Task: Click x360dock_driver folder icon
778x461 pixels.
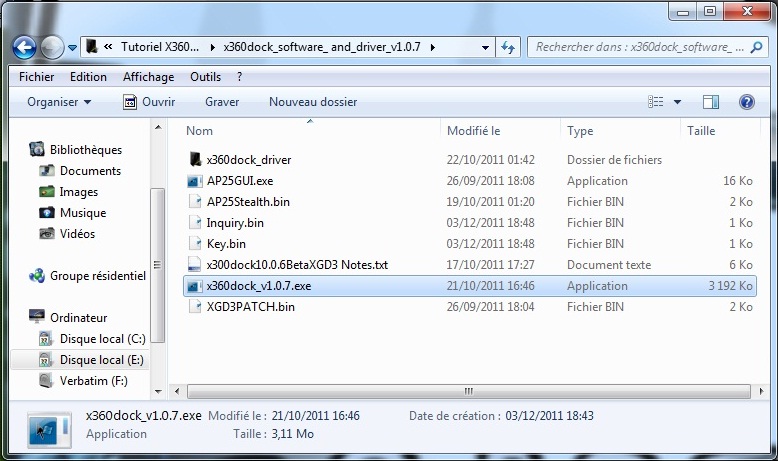Action: (x=195, y=159)
